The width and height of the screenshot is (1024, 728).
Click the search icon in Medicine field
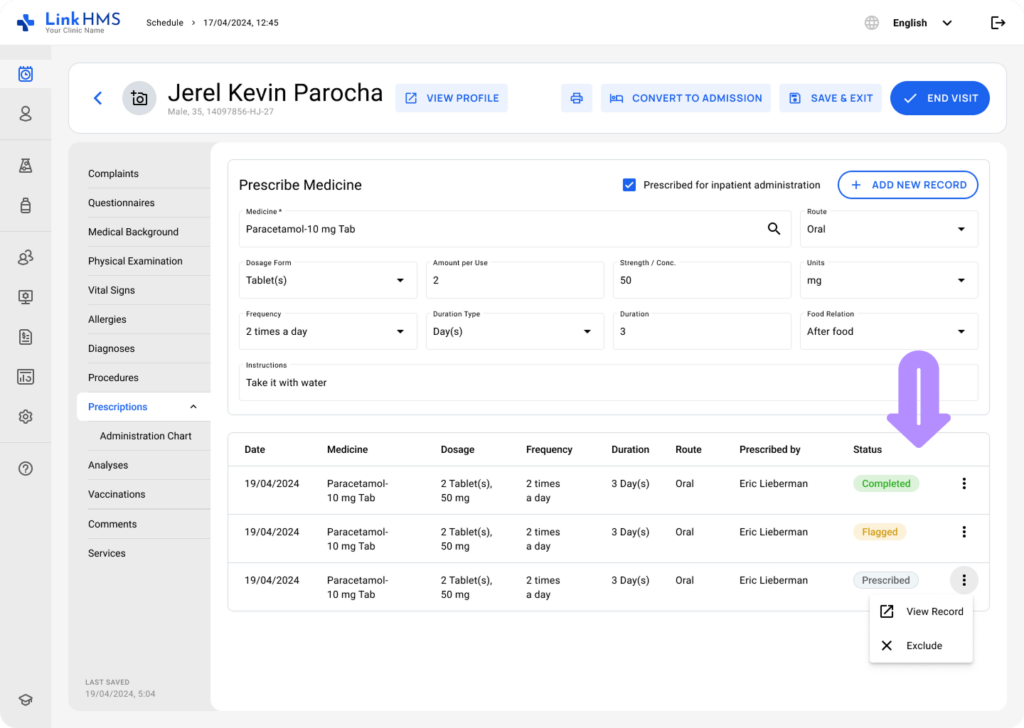pos(773,229)
